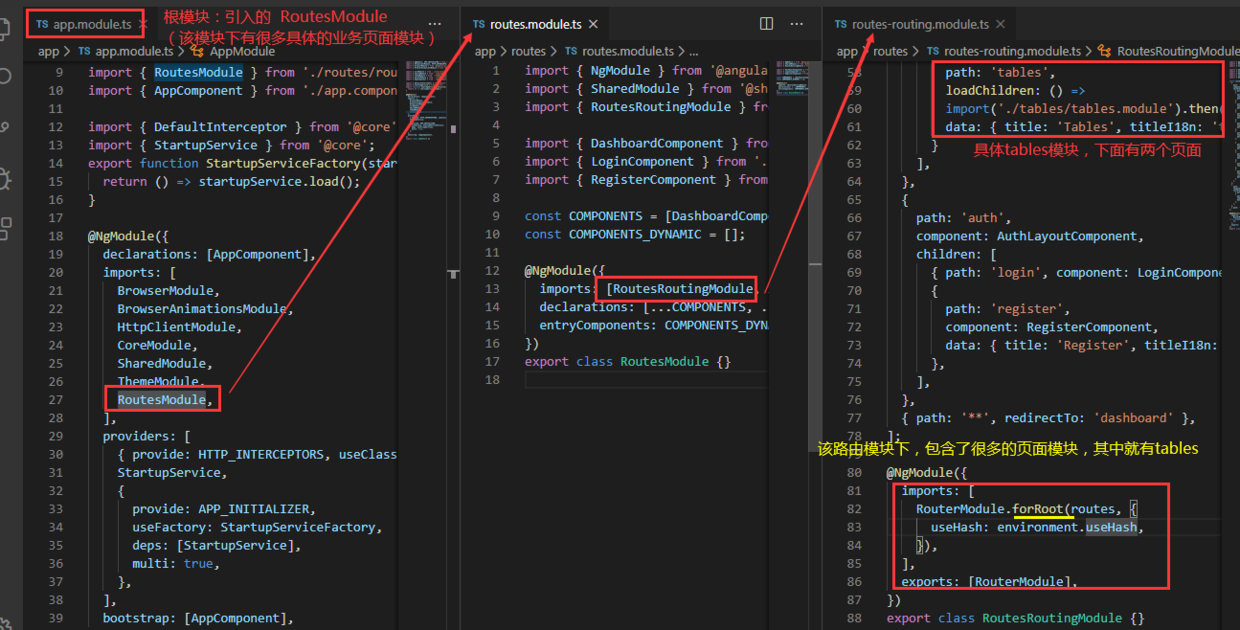
Task: Click HTTP_INTERCEPTORS on line 30
Action: (x=261, y=454)
